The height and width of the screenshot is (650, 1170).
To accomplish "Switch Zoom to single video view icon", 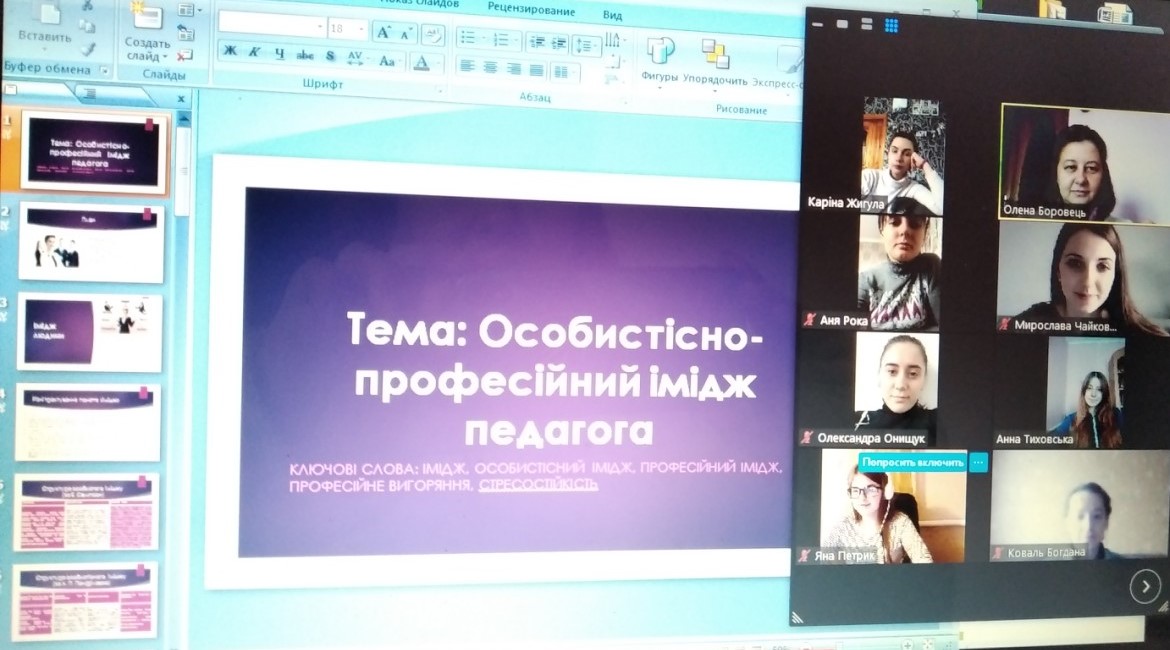I will click(842, 24).
